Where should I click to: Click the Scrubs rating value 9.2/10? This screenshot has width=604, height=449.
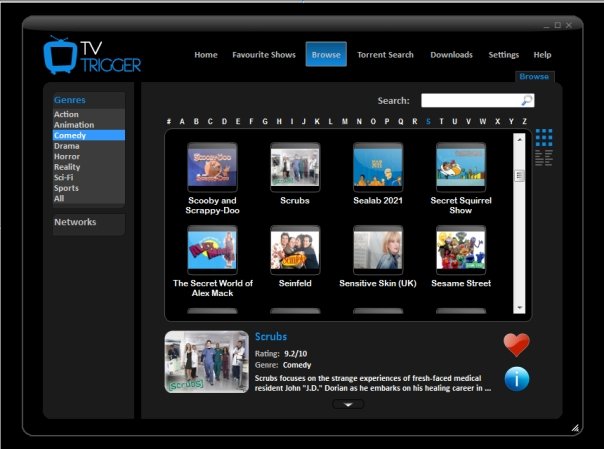(295, 354)
